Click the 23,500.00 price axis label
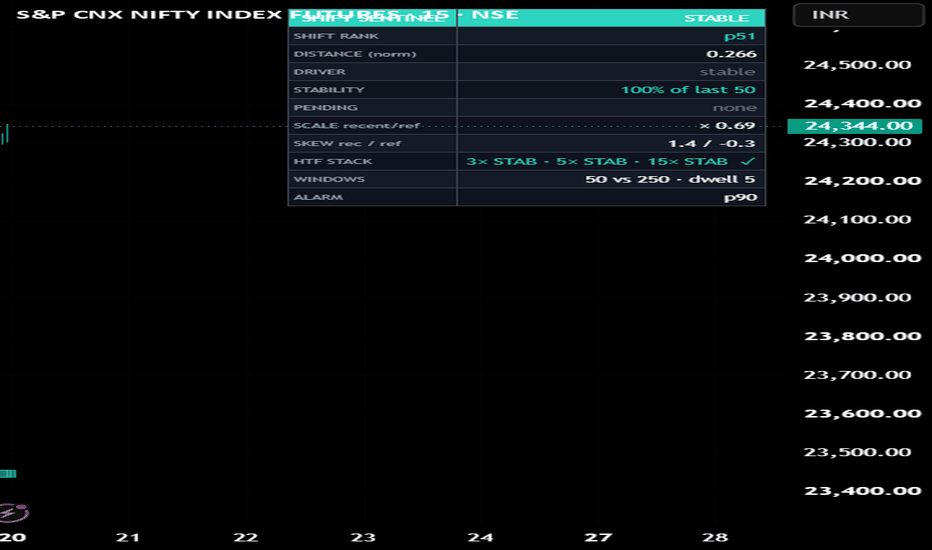The image size is (932, 550). (x=857, y=452)
